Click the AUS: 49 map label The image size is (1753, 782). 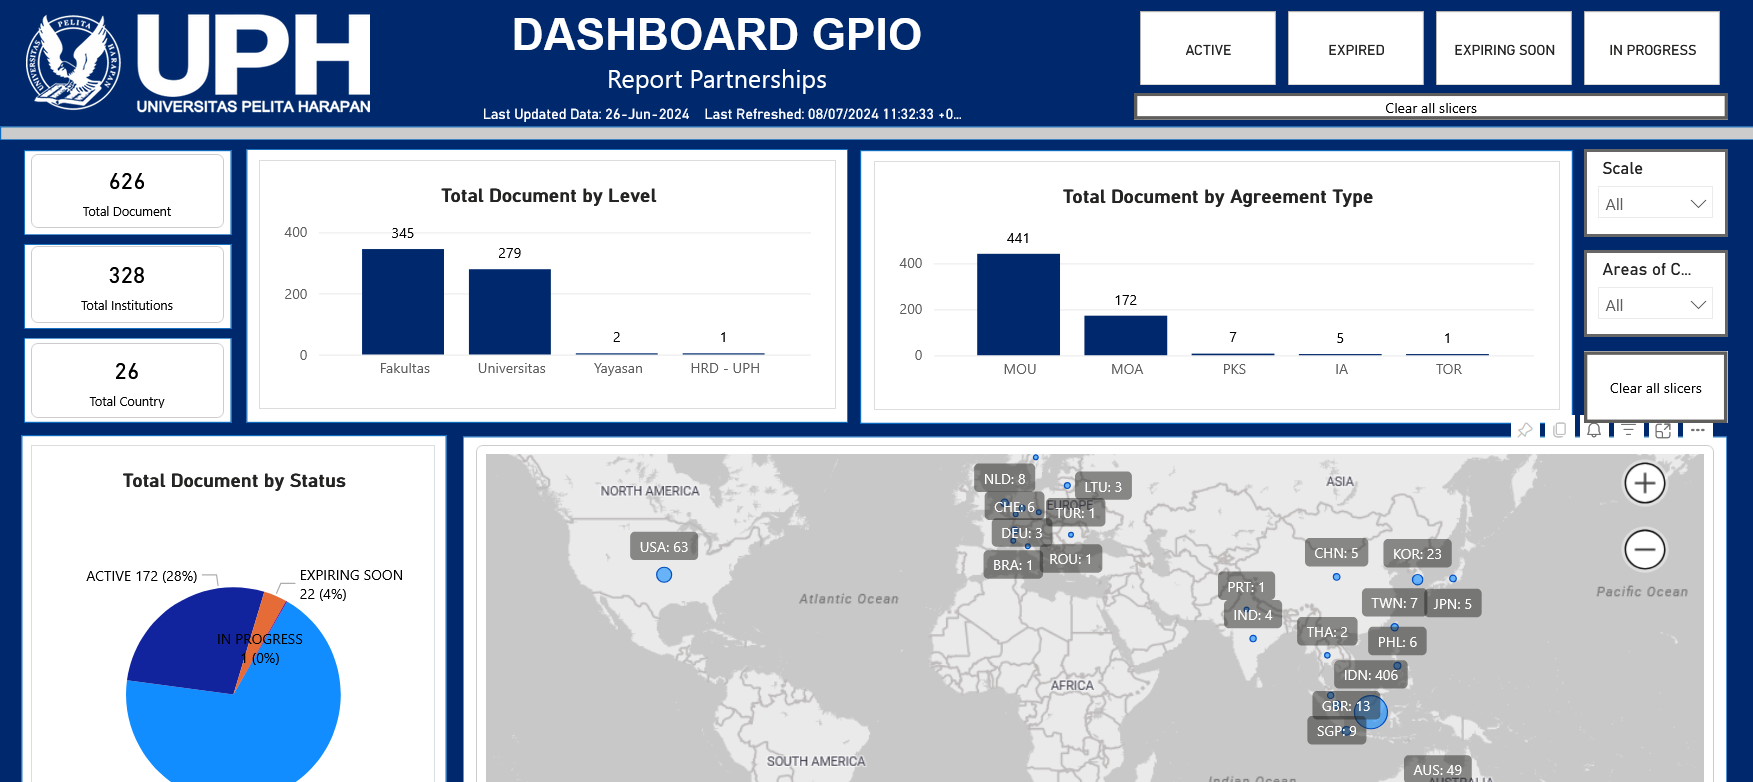1437,769
